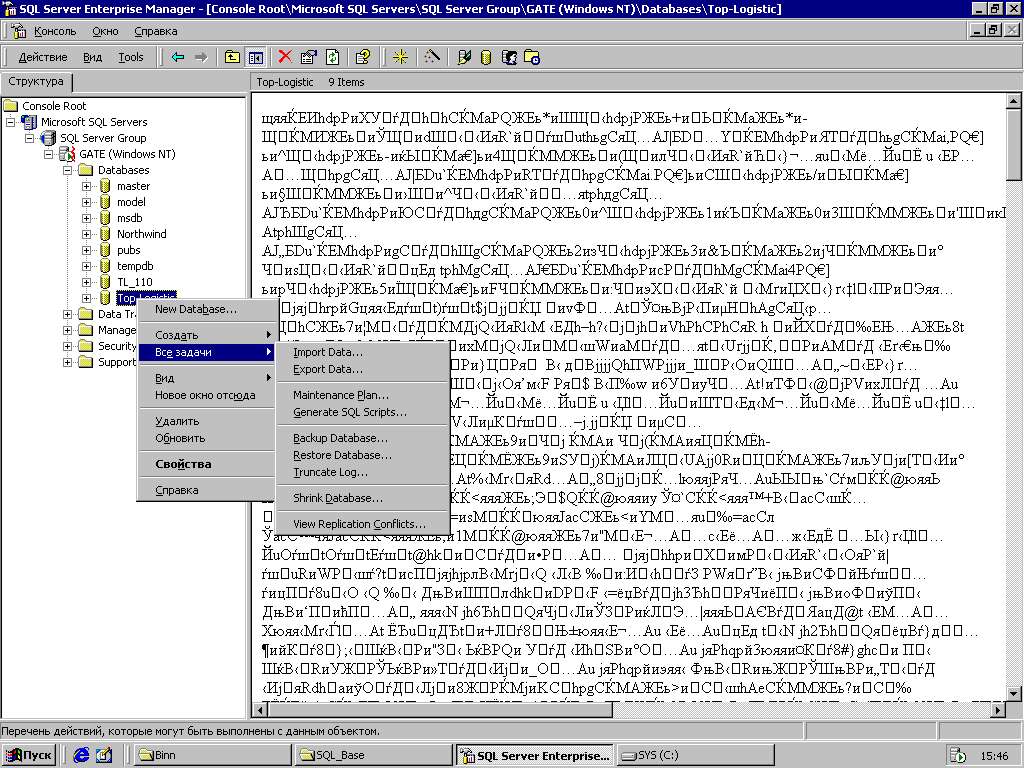This screenshot has height=768, width=1024.
Task: Expand the TL_110 database node
Action: click(86, 282)
